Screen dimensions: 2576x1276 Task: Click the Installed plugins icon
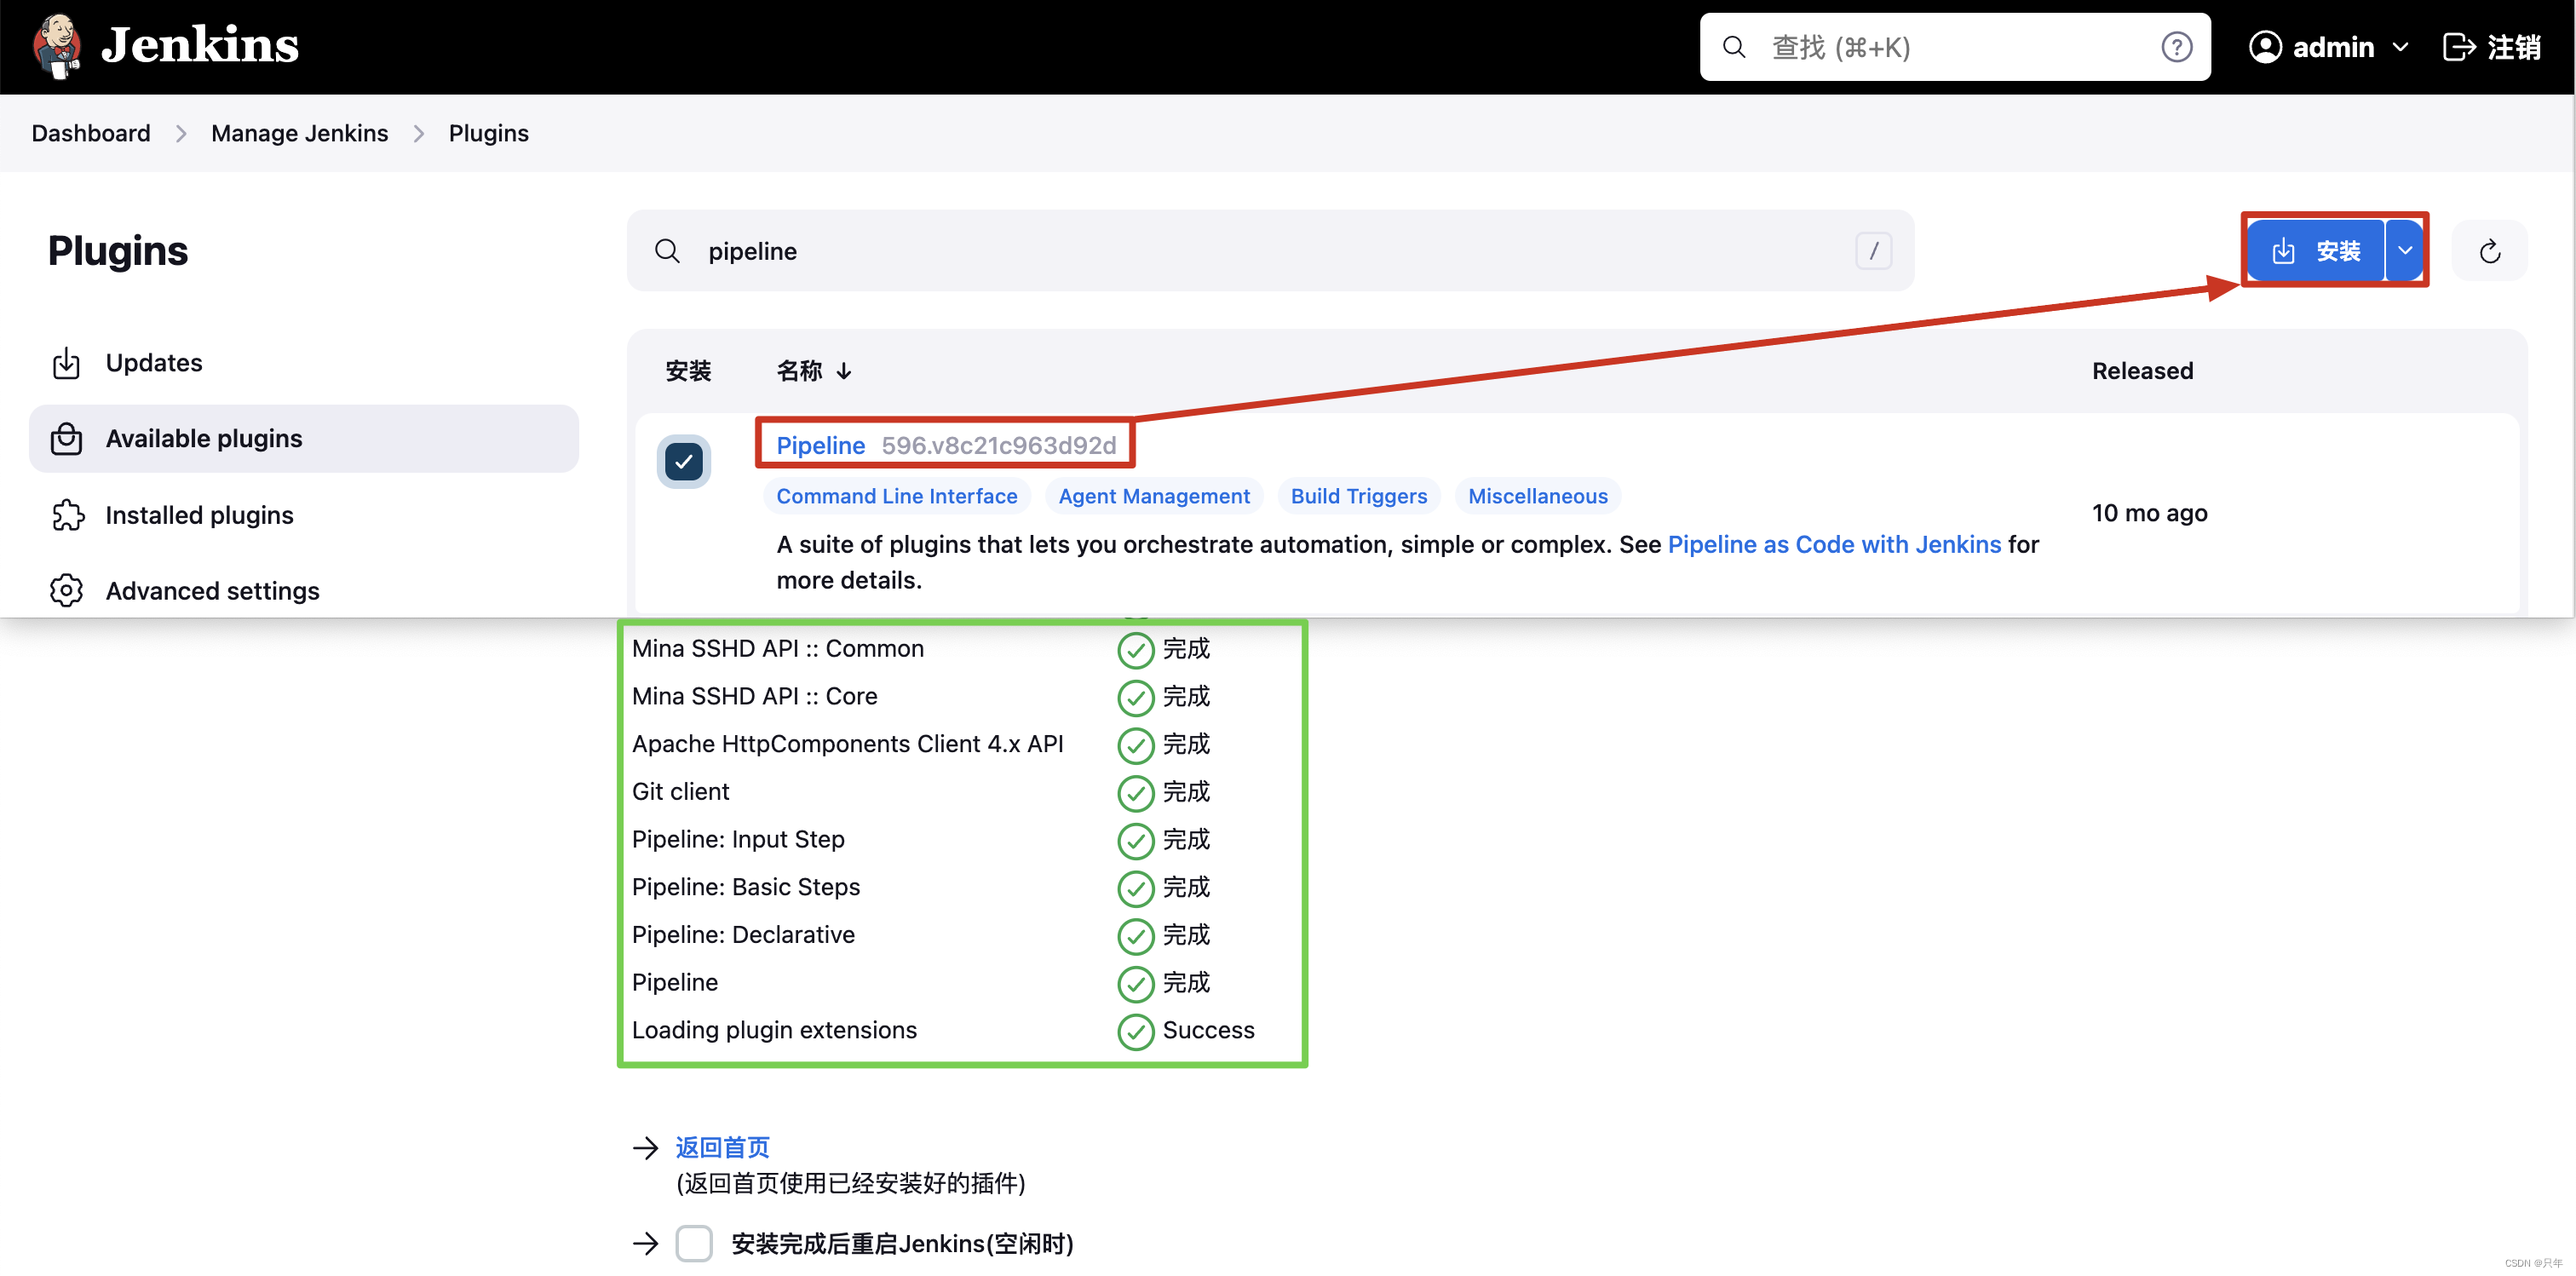[66, 513]
